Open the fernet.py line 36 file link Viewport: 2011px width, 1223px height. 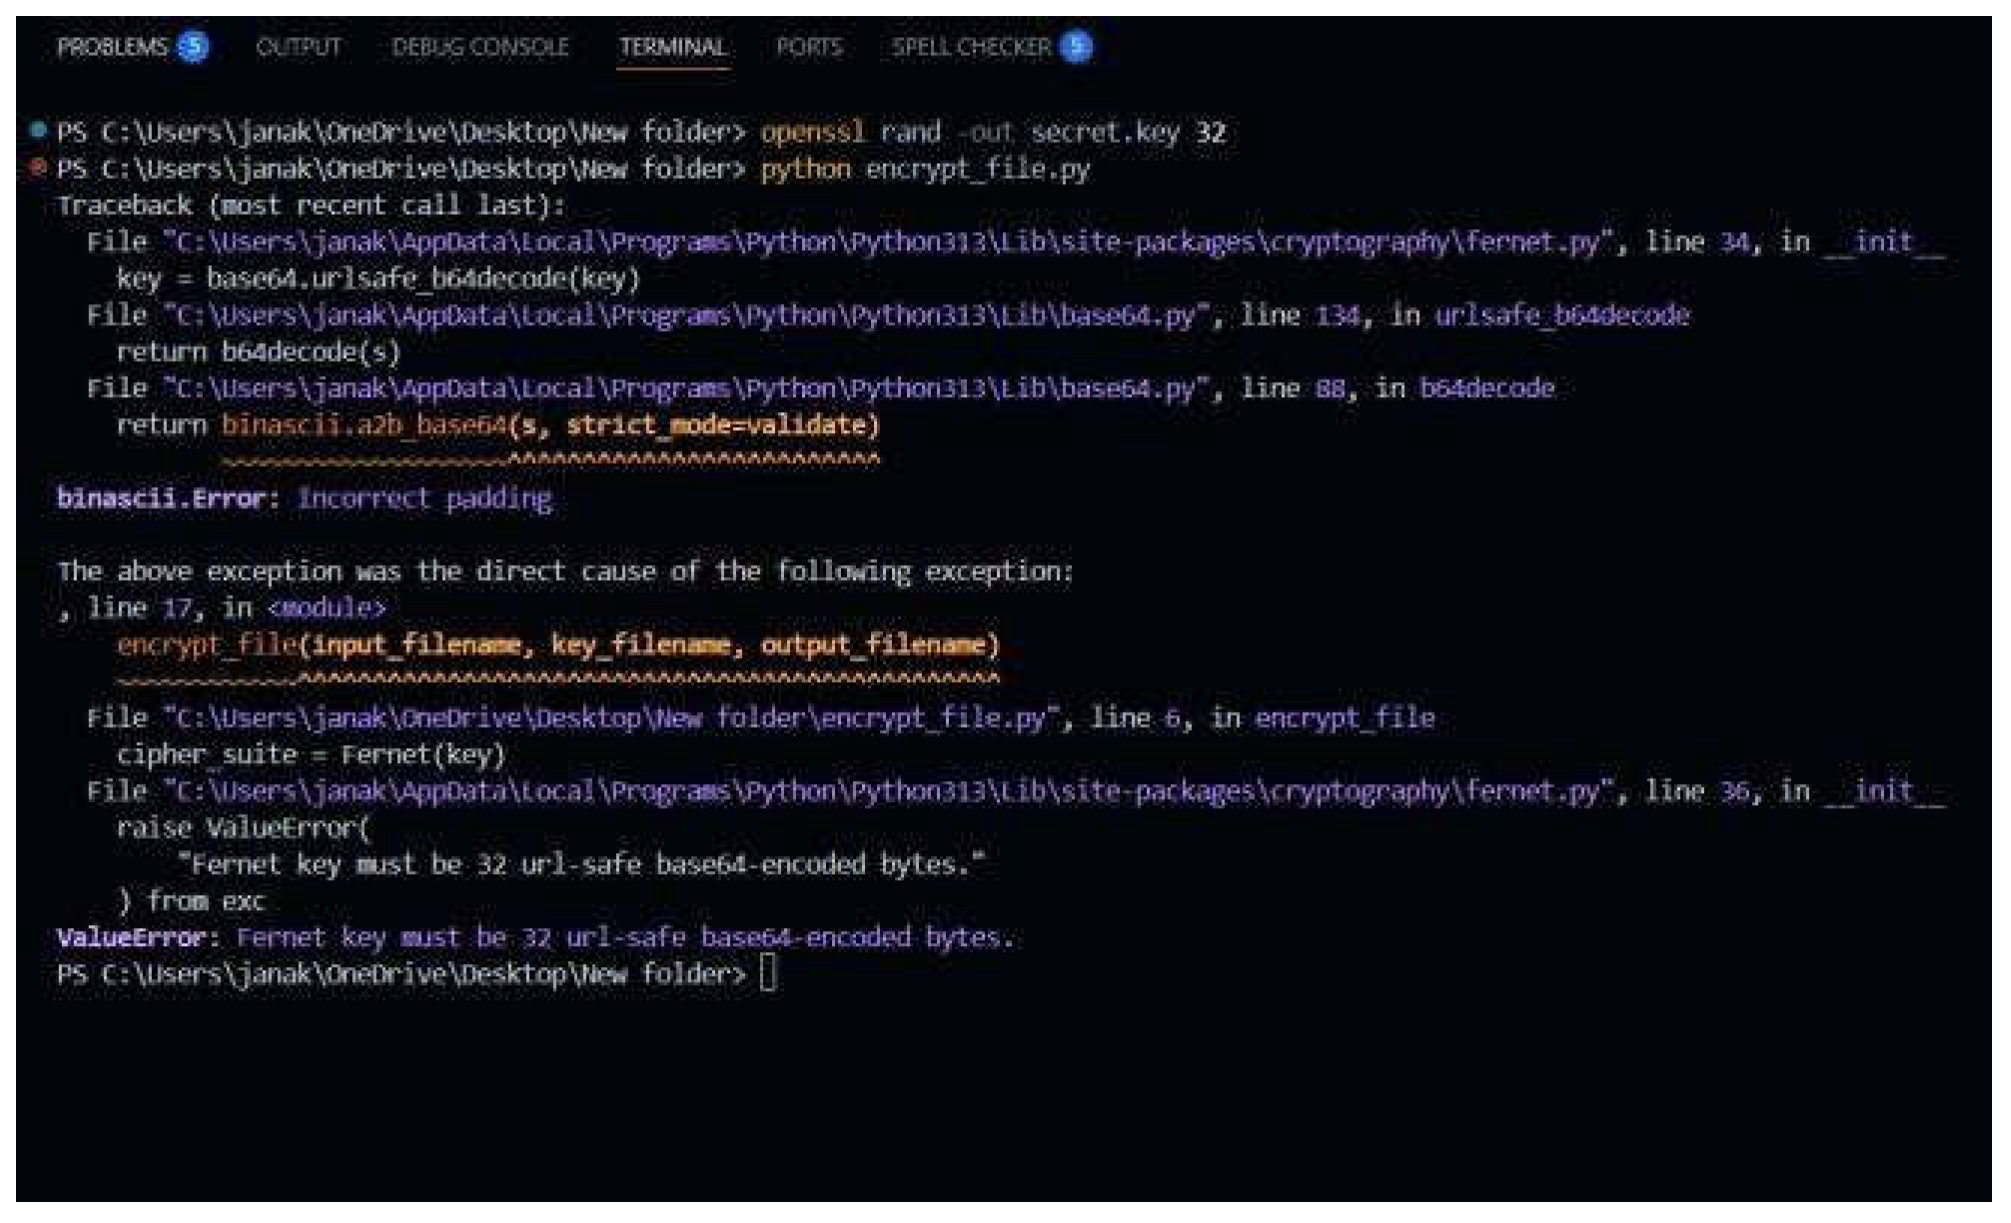890,792
